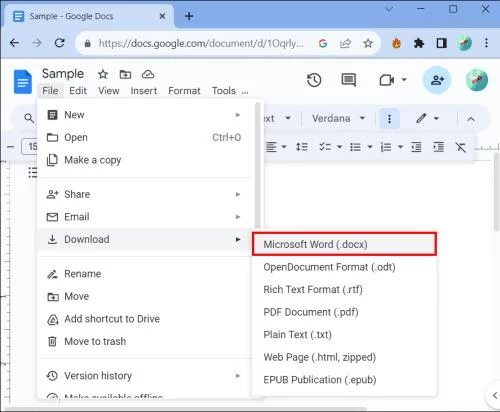
Task: Open the Chrome three-dot menu
Action: click(x=486, y=43)
